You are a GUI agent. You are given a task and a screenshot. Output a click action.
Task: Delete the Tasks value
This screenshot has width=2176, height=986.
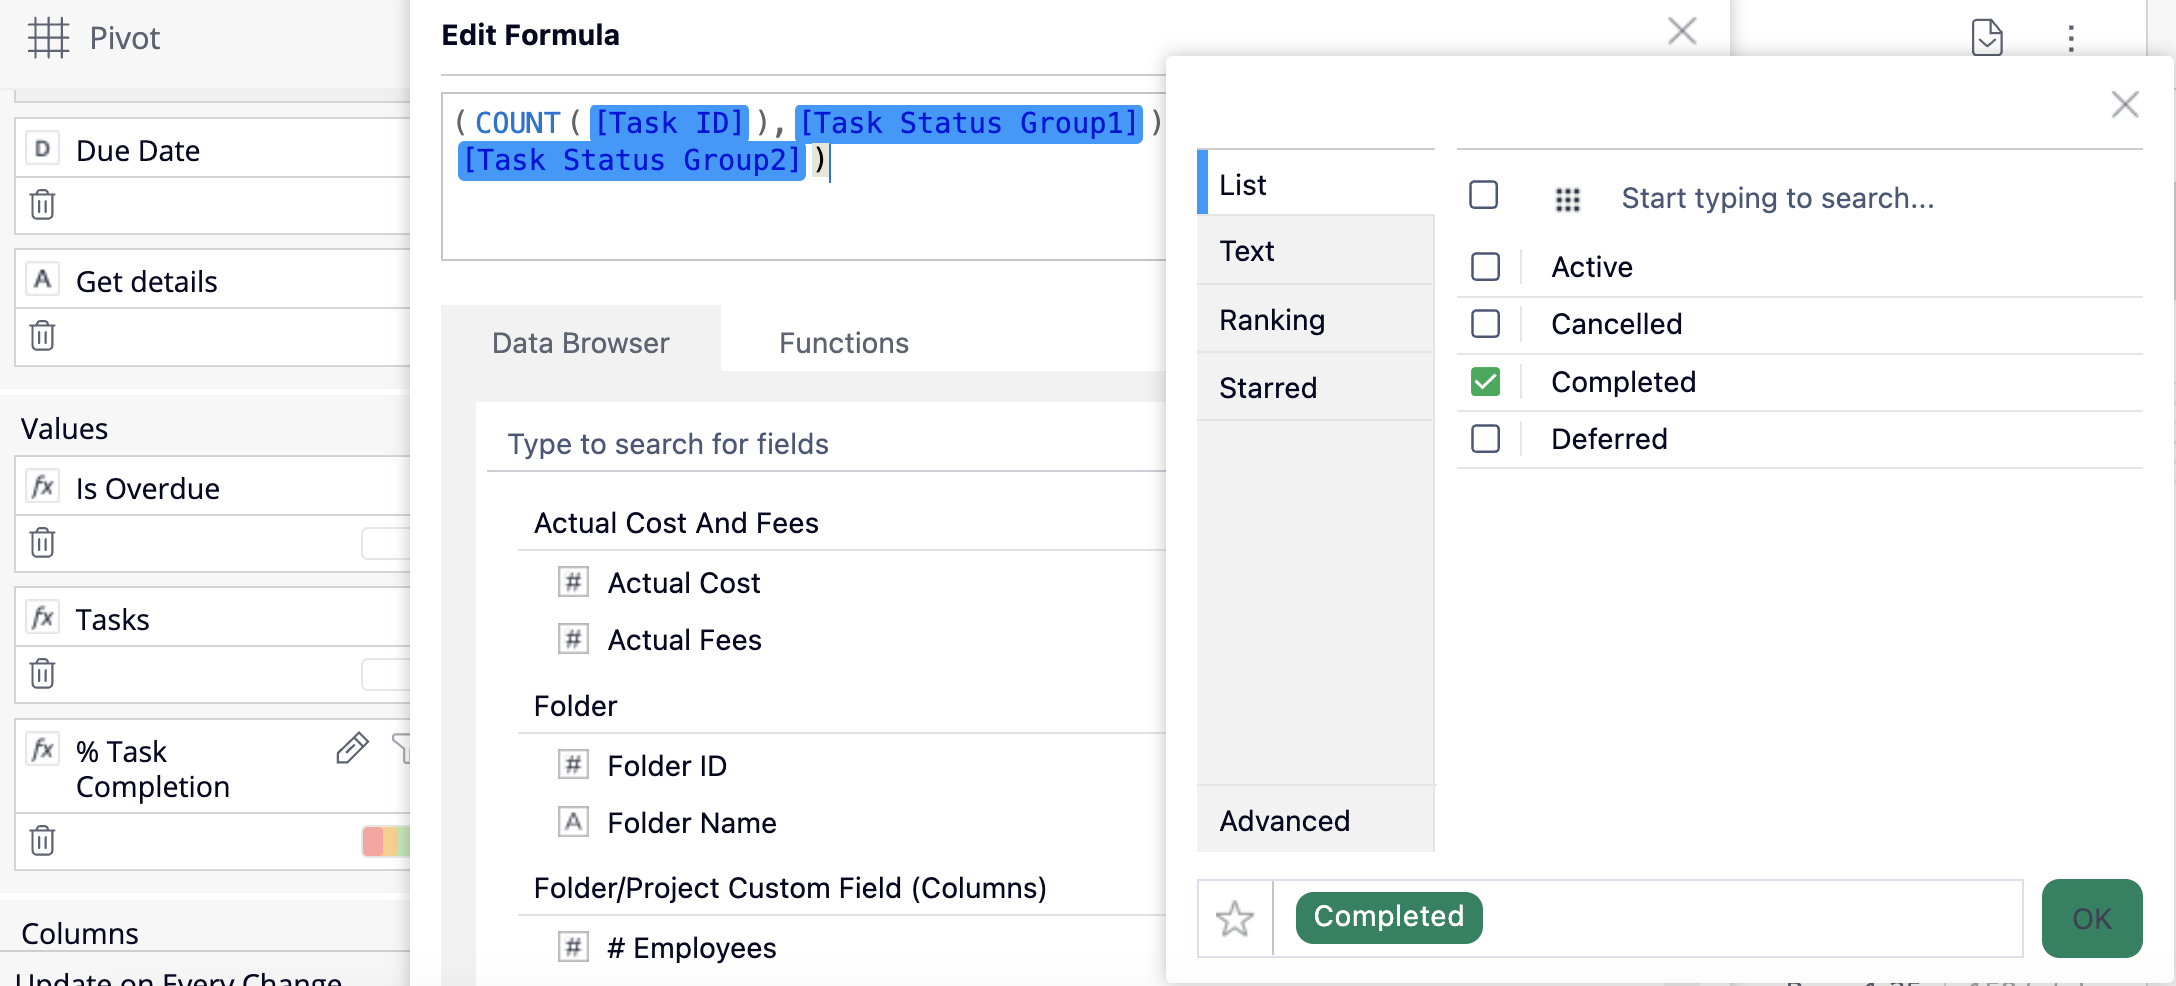click(x=42, y=674)
